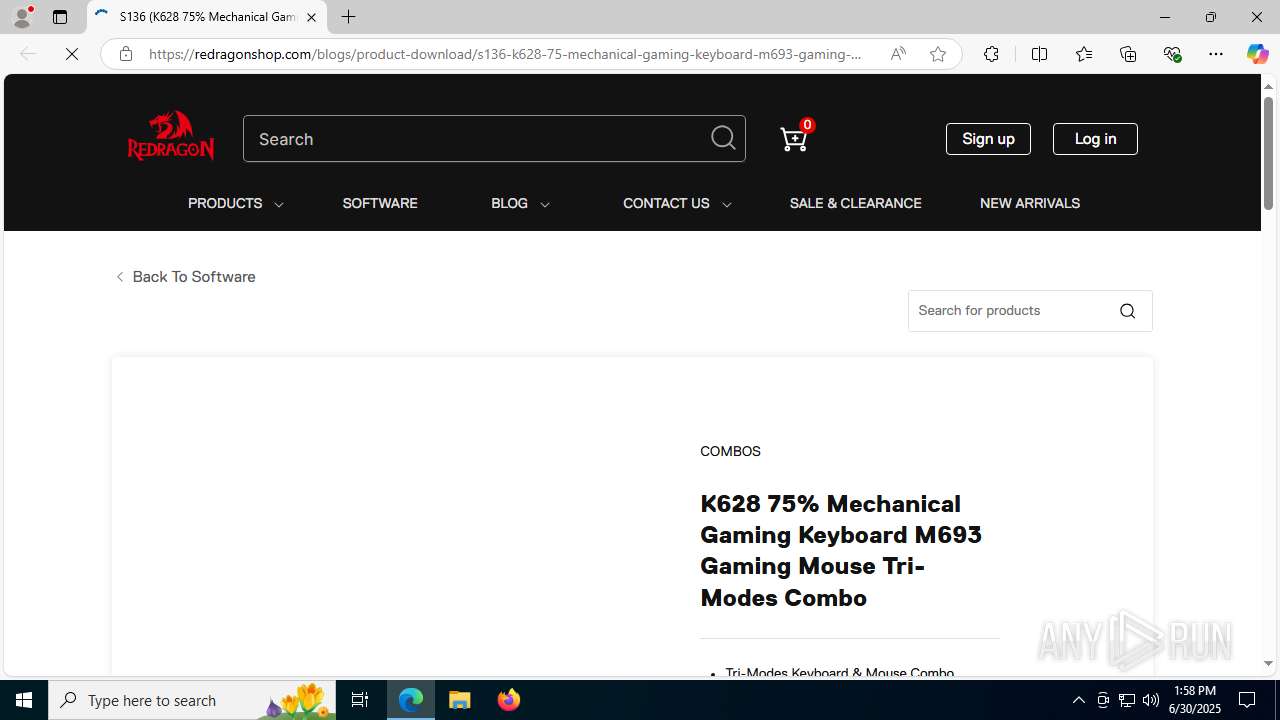Viewport: 1280px width, 720px height.
Task: Open Firefox from taskbar
Action: pyautogui.click(x=508, y=700)
